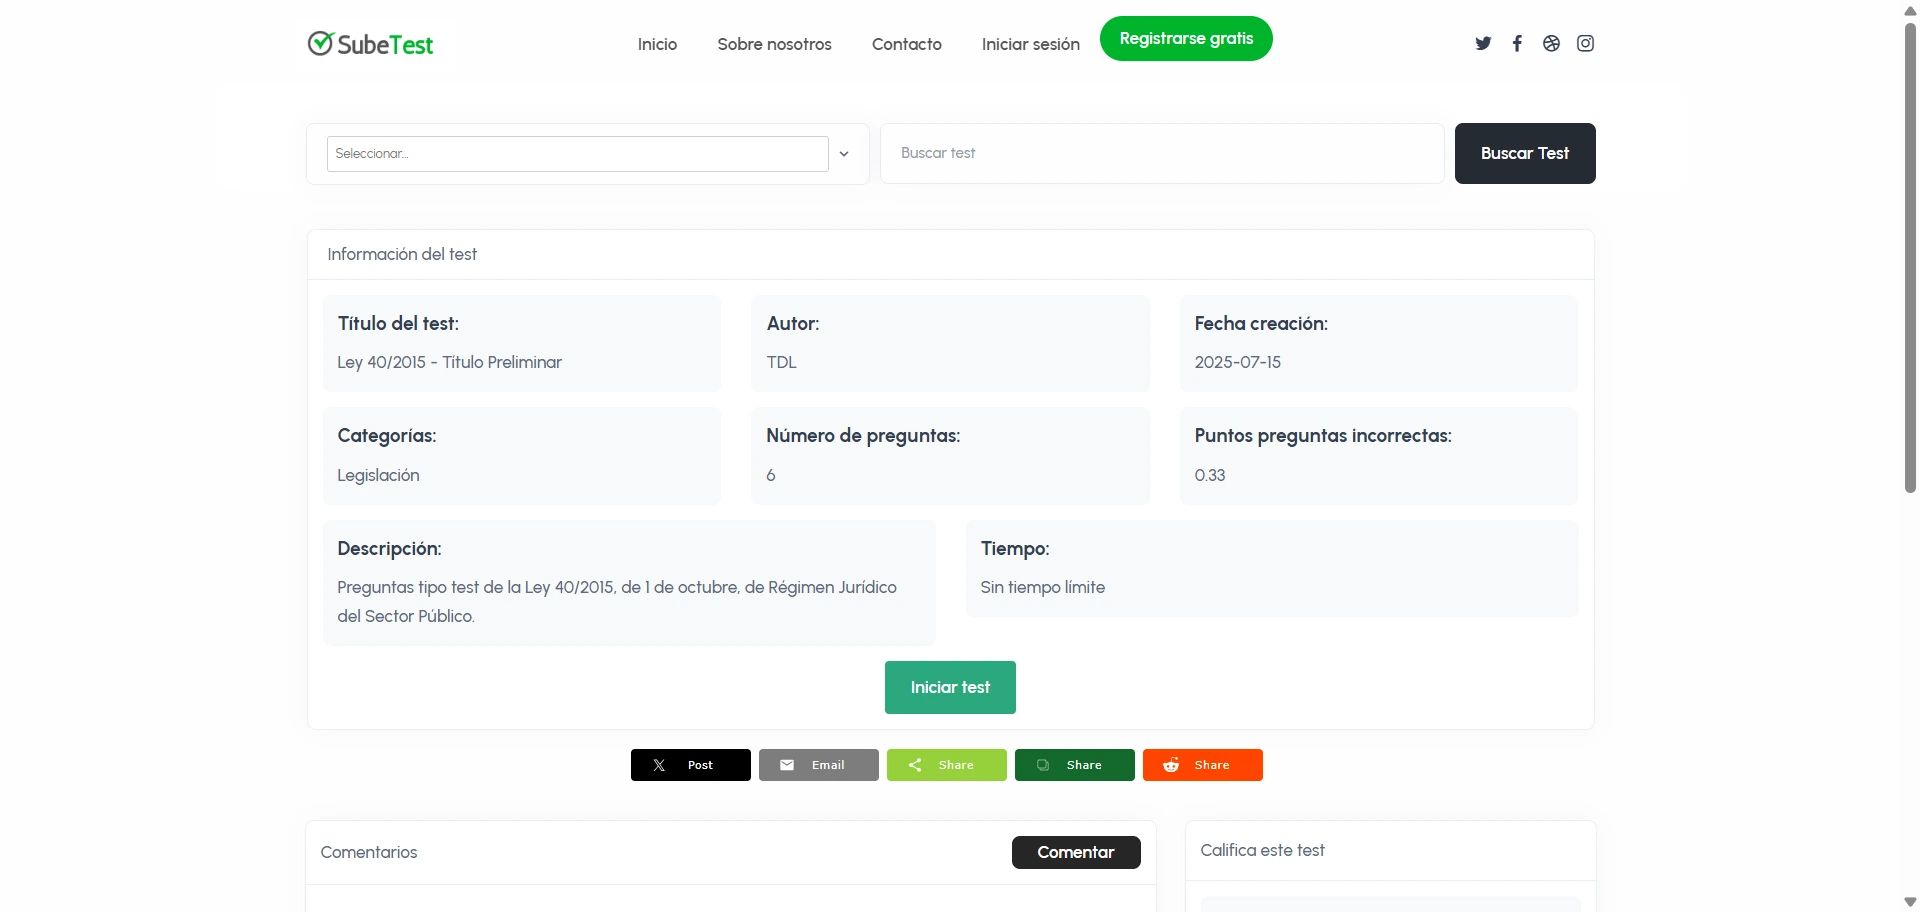
Task: Open the Facebook icon in header
Action: point(1517,43)
